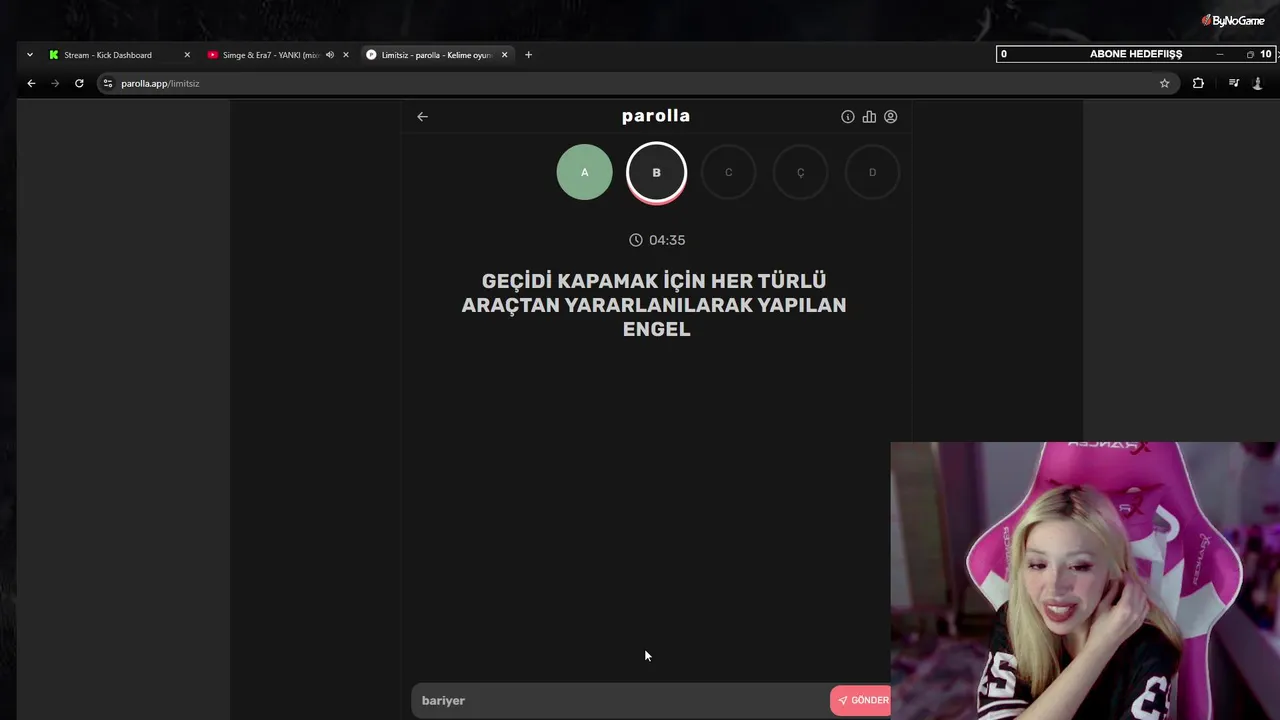Image resolution: width=1280 pixels, height=720 pixels.
Task: Select the letter B circle
Action: coord(656,172)
